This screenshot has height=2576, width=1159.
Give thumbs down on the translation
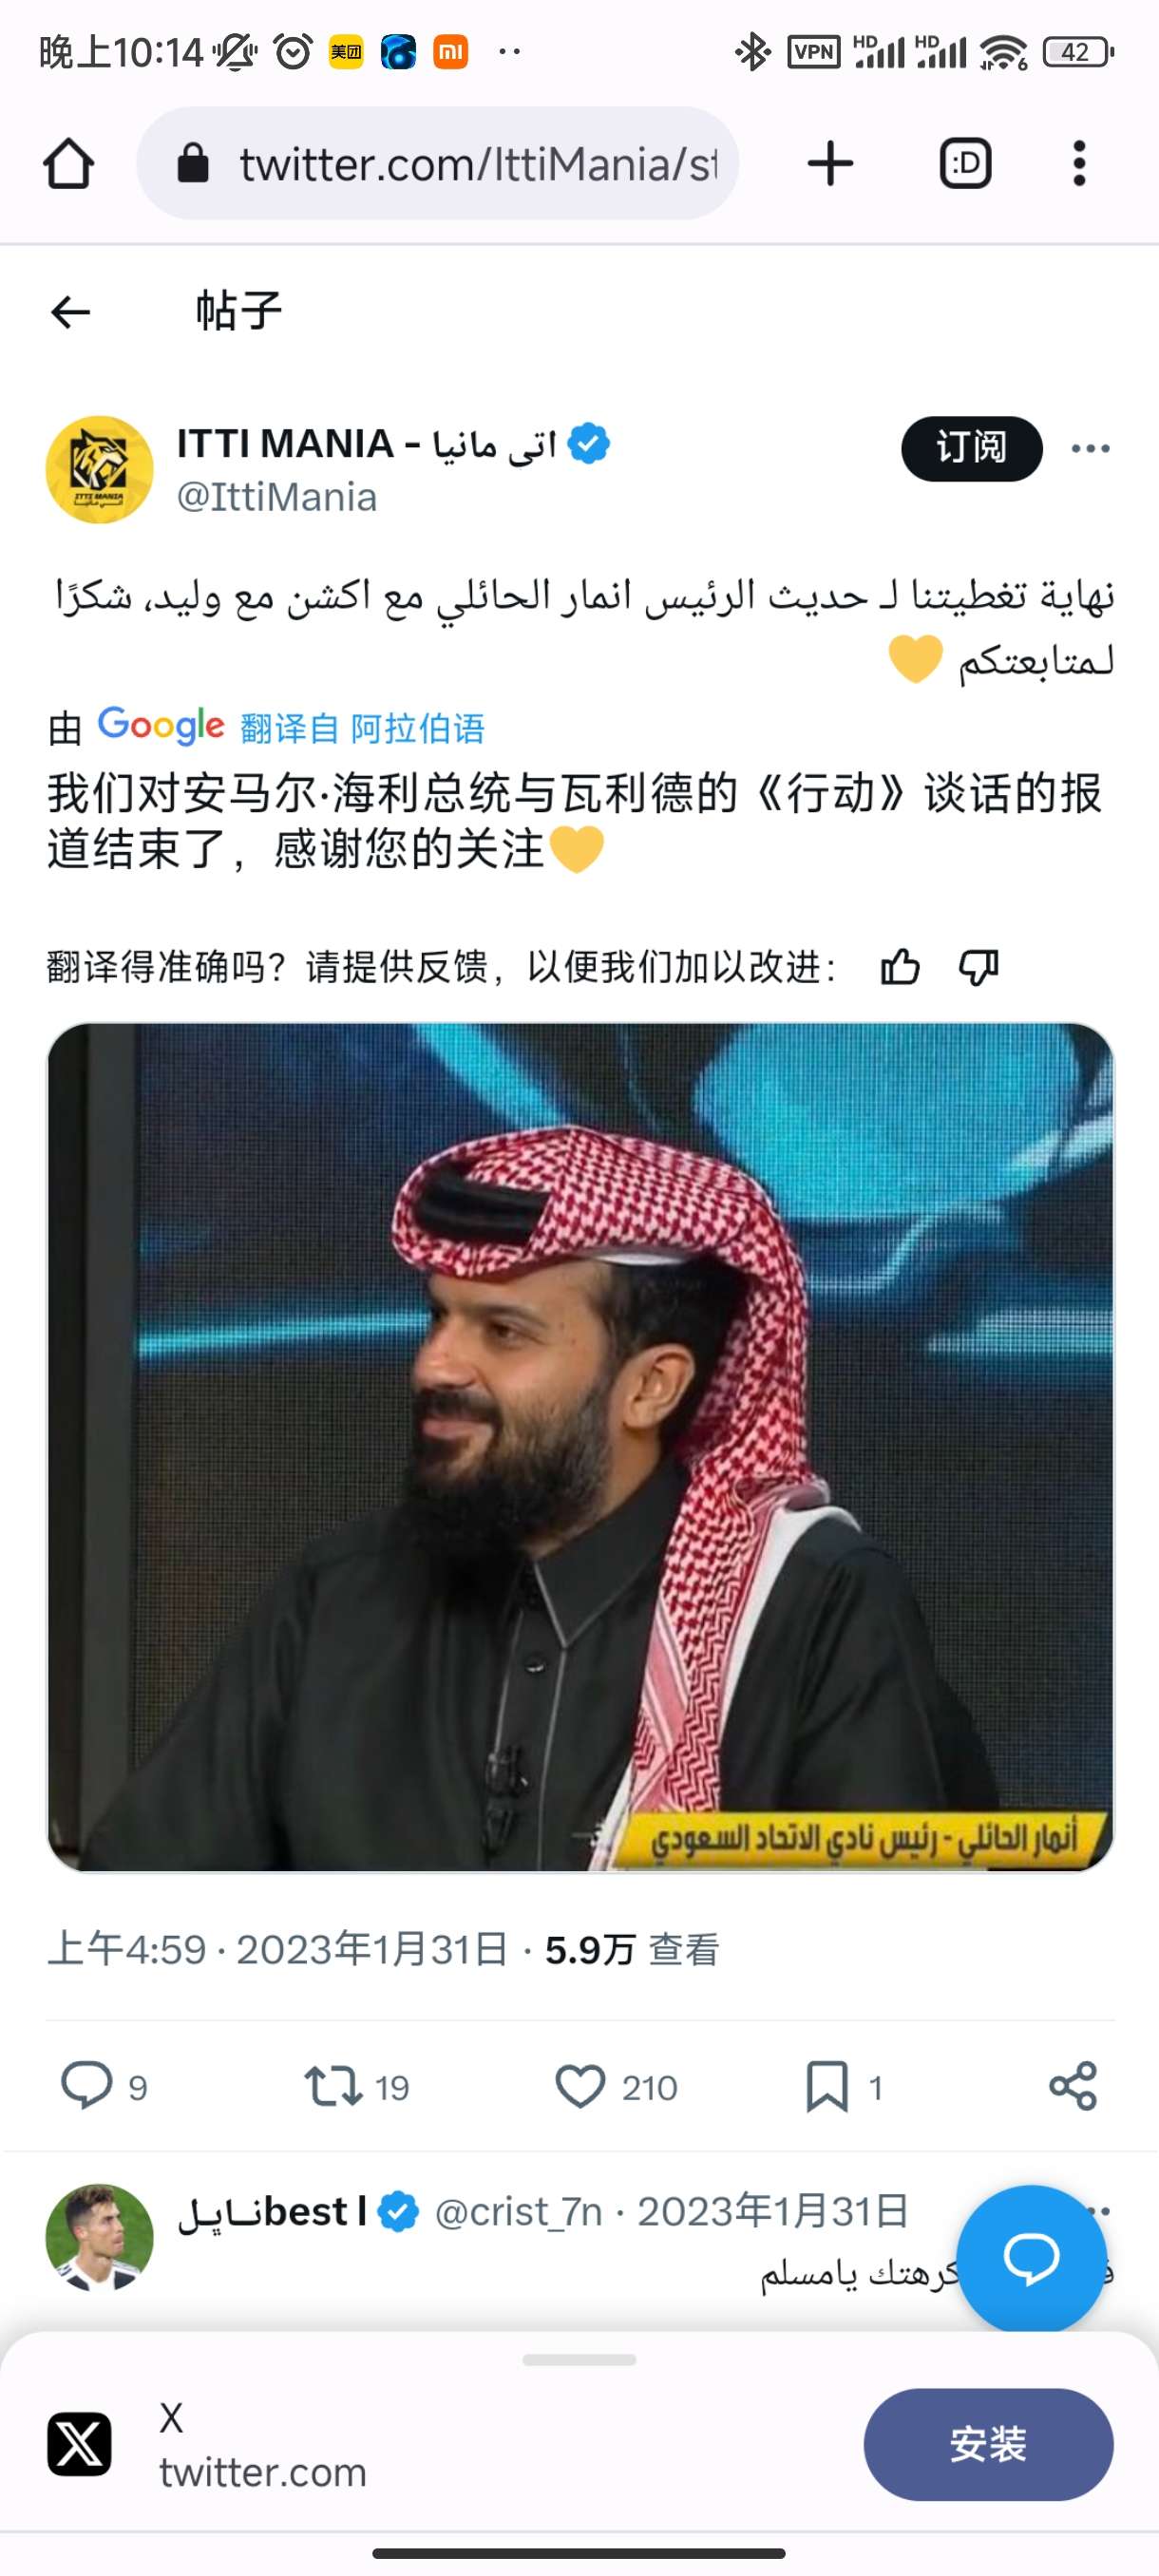tap(979, 967)
